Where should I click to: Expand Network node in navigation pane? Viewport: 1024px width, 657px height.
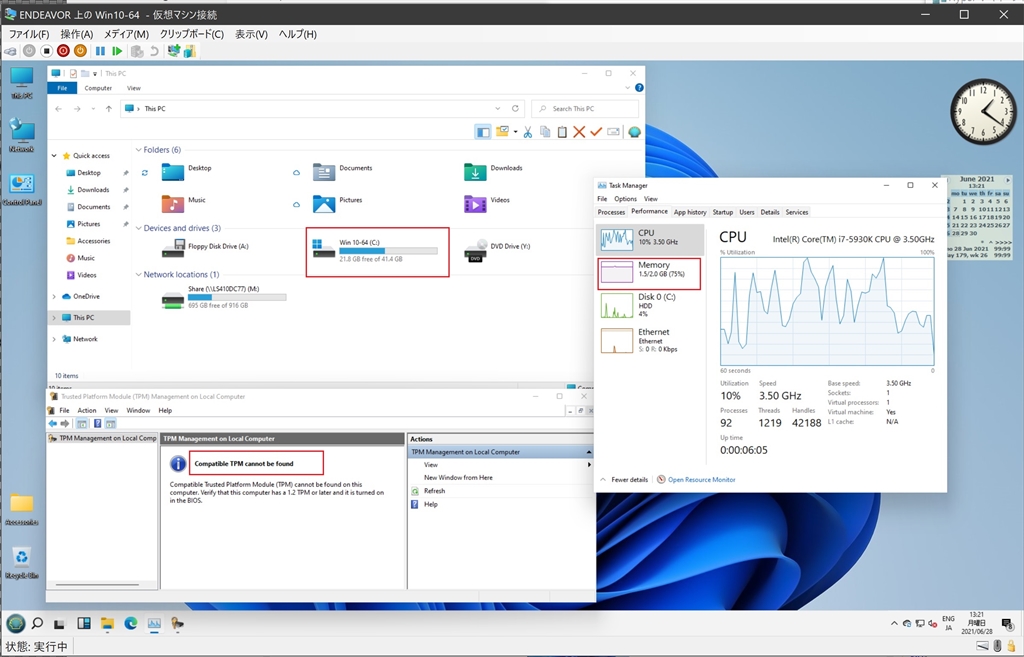pyautogui.click(x=54, y=339)
